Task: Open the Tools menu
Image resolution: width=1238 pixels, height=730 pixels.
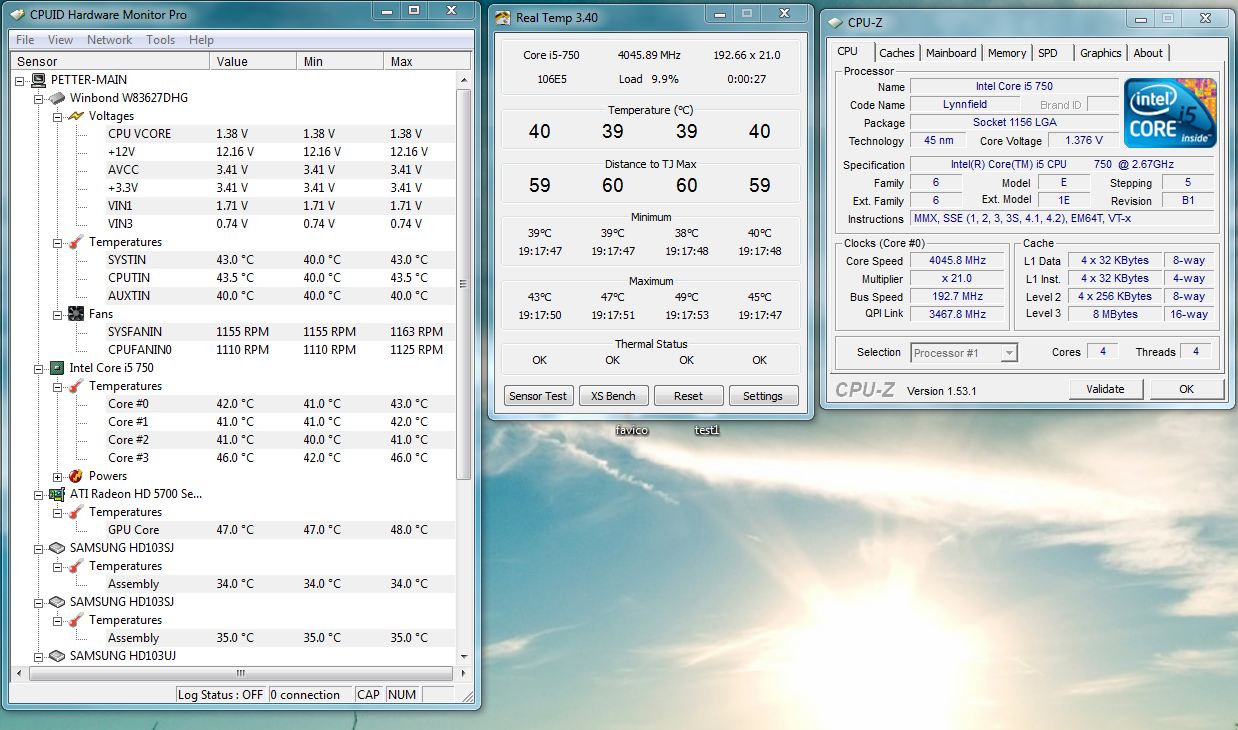Action: 160,40
